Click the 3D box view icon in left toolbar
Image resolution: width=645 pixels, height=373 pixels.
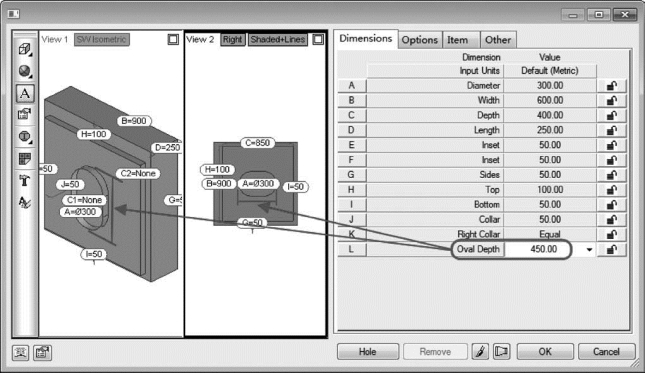(25, 49)
